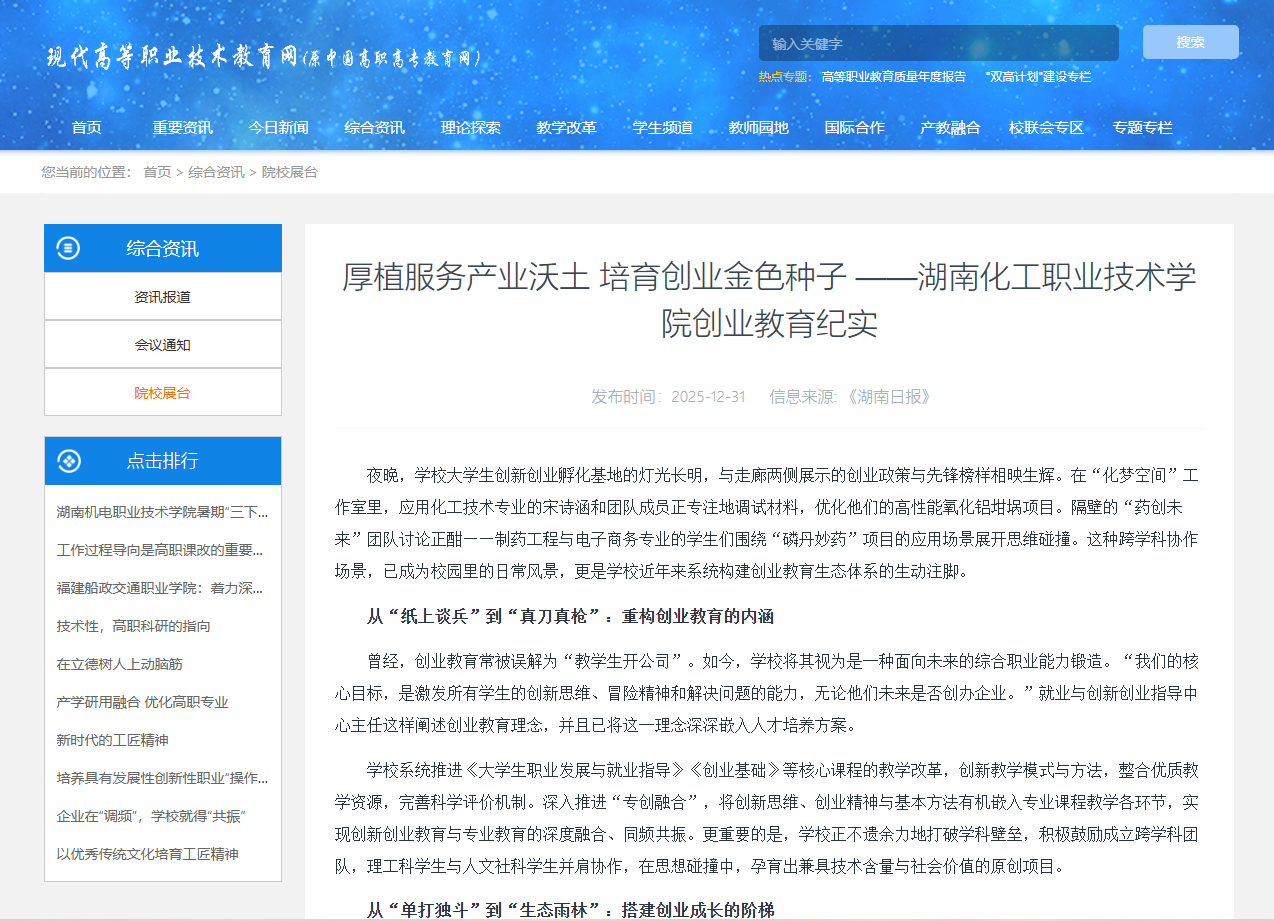Select the 国际合作 menu item
This screenshot has height=921, width=1274.
tap(855, 127)
